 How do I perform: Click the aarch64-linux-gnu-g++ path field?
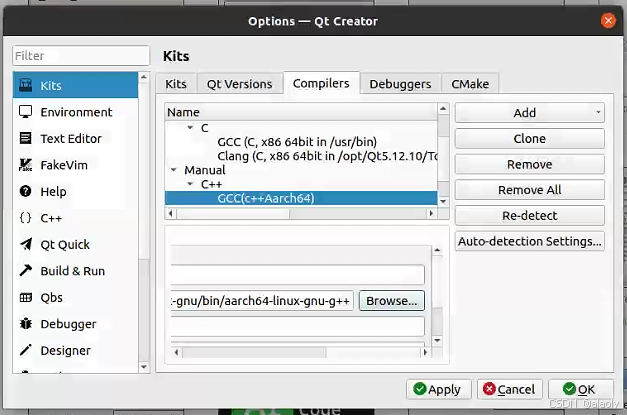coord(262,301)
